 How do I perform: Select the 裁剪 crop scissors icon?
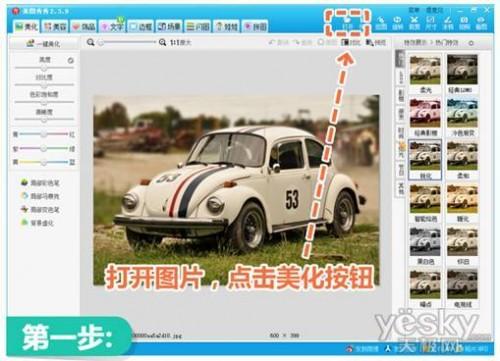pyautogui.click(x=414, y=23)
